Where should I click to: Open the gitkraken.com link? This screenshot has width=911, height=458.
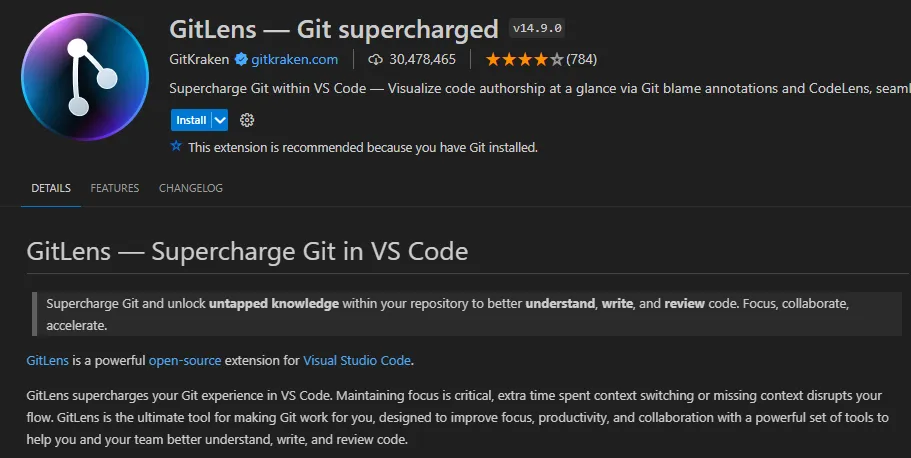[294, 59]
